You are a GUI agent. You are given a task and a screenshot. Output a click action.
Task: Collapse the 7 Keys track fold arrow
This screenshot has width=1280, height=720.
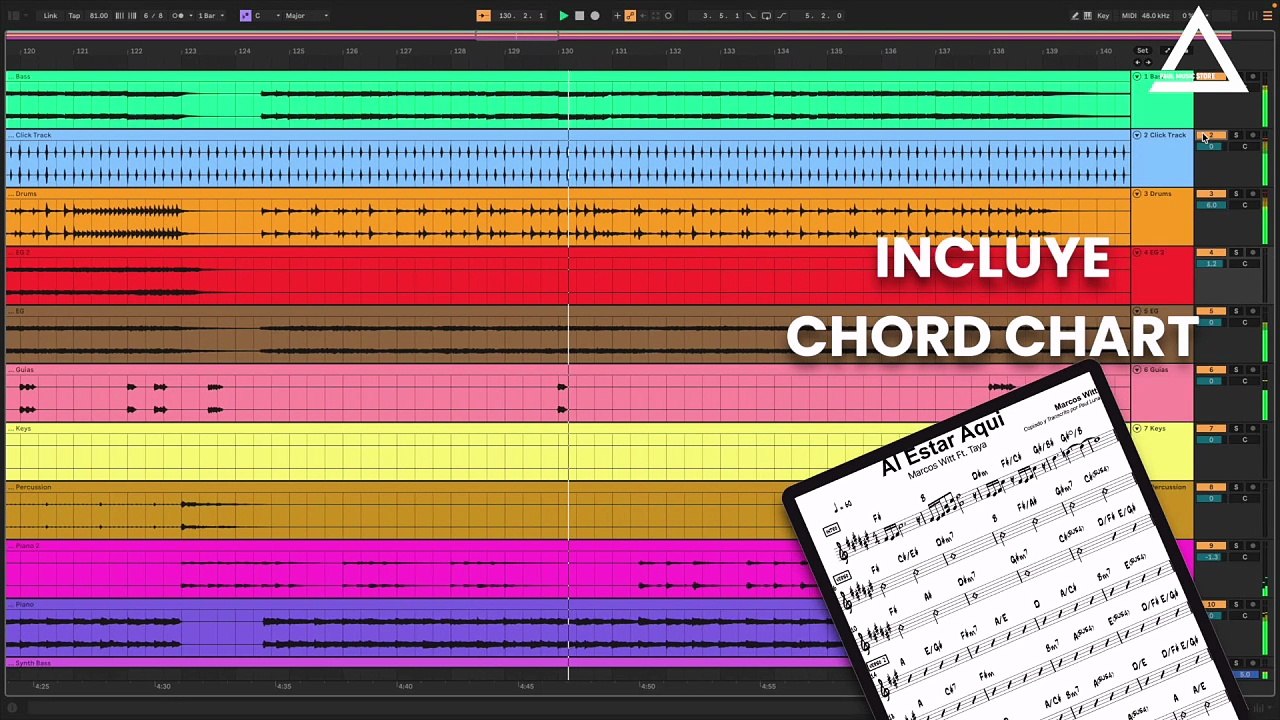pos(1137,429)
